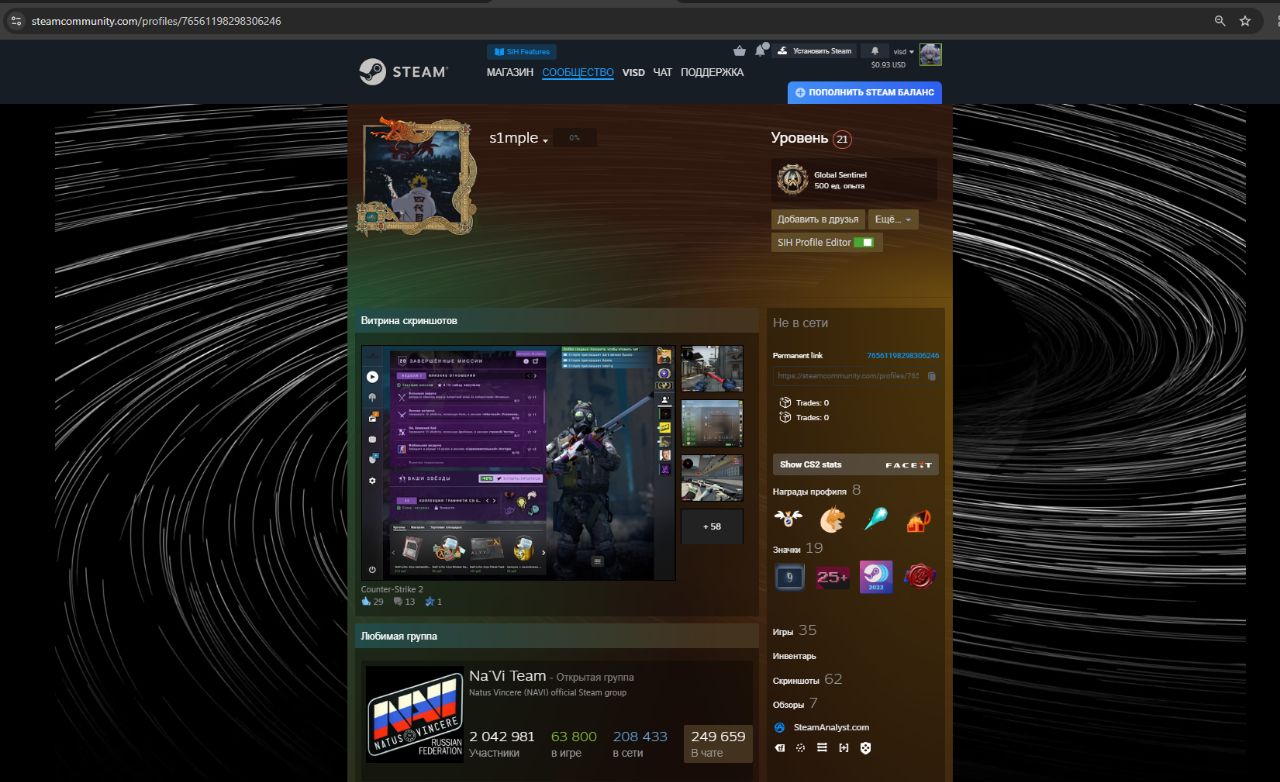Click the browser address bar URL

155,21
